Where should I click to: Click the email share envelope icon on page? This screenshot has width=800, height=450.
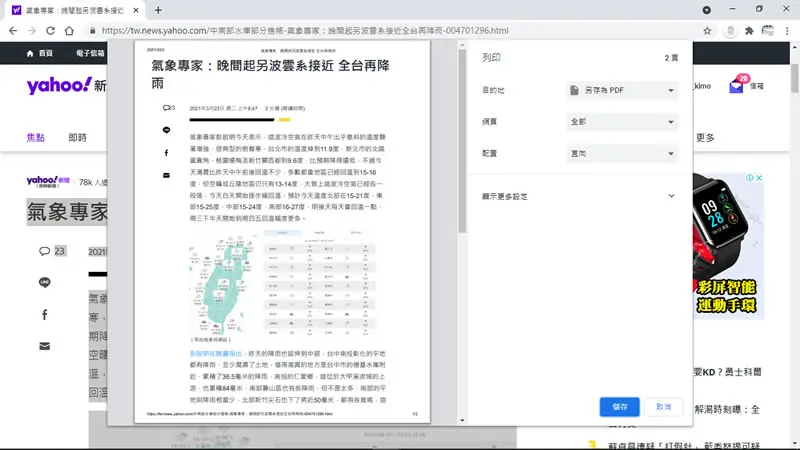click(x=44, y=346)
